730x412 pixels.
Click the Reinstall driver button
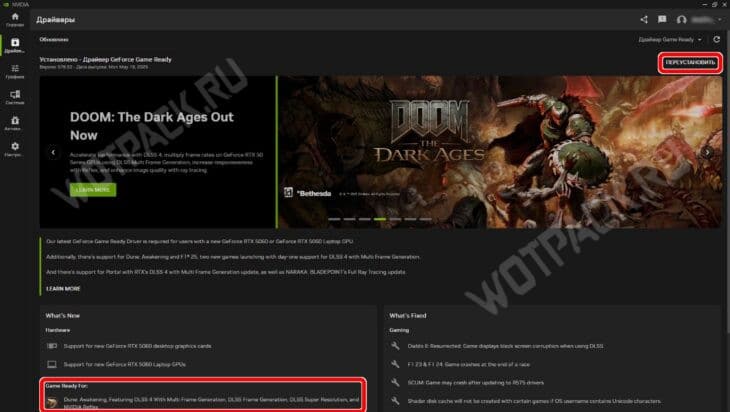(690, 62)
